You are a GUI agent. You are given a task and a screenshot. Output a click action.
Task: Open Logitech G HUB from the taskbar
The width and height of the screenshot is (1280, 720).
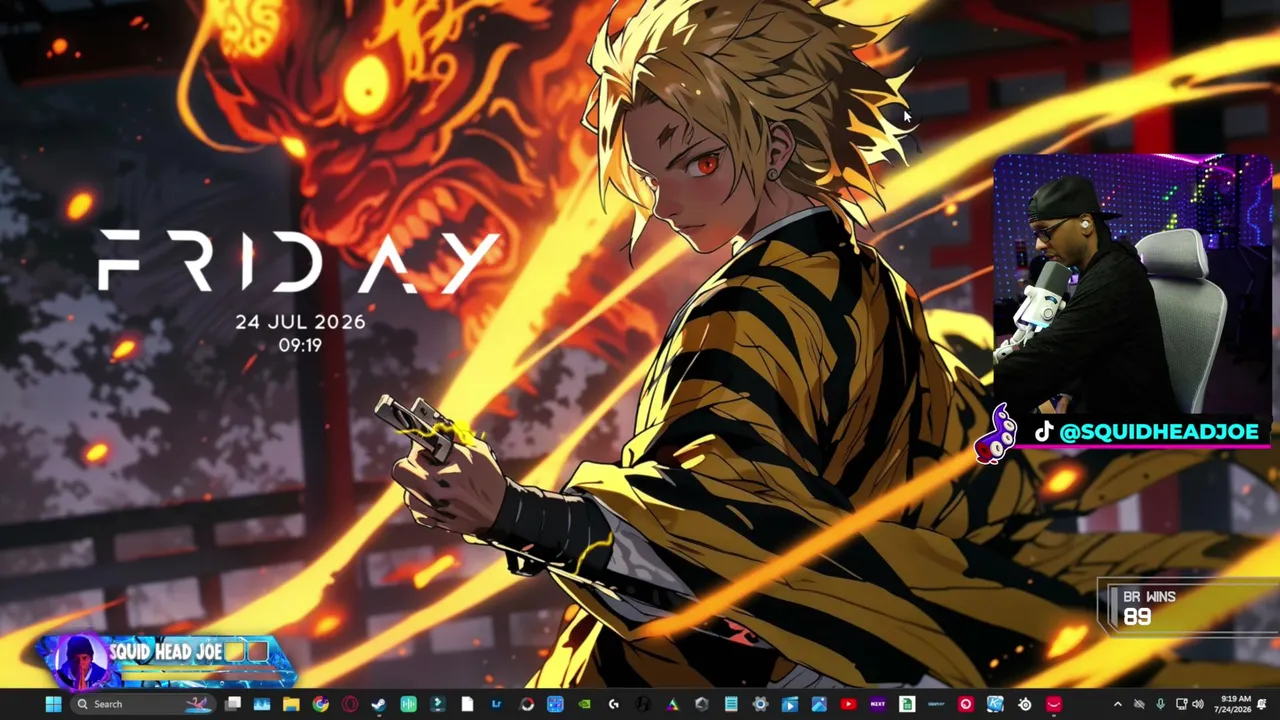coord(613,704)
